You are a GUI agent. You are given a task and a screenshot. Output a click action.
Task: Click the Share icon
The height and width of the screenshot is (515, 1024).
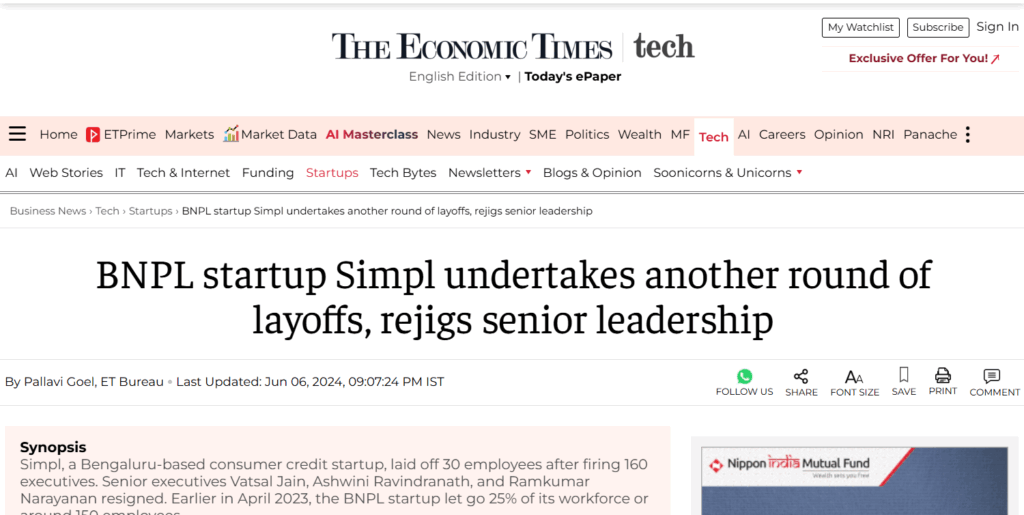point(801,376)
